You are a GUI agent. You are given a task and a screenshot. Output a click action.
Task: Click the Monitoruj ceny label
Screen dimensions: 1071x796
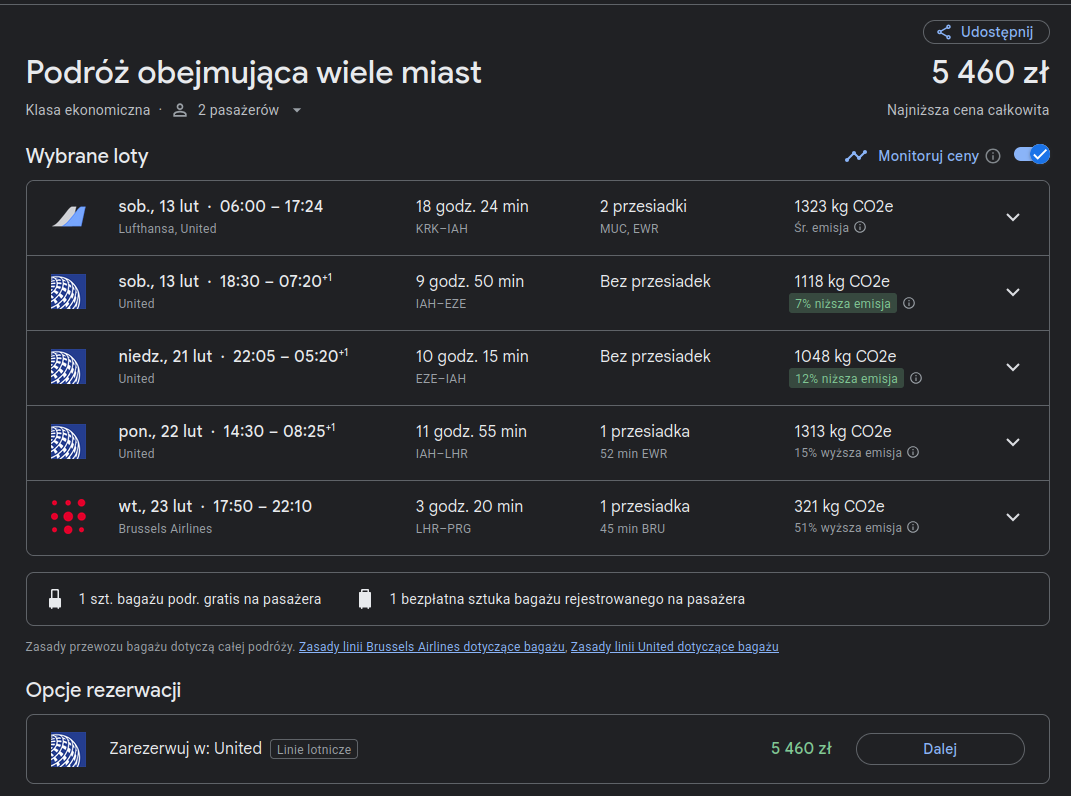coord(928,156)
